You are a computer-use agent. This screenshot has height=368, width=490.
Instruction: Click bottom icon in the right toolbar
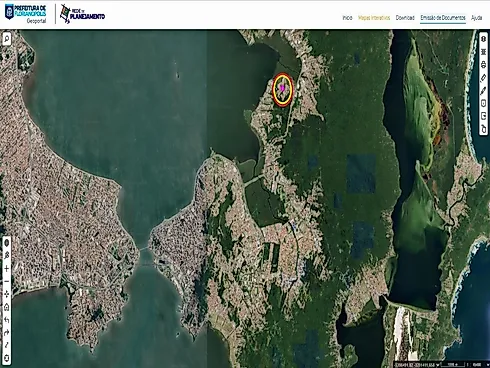484,129
